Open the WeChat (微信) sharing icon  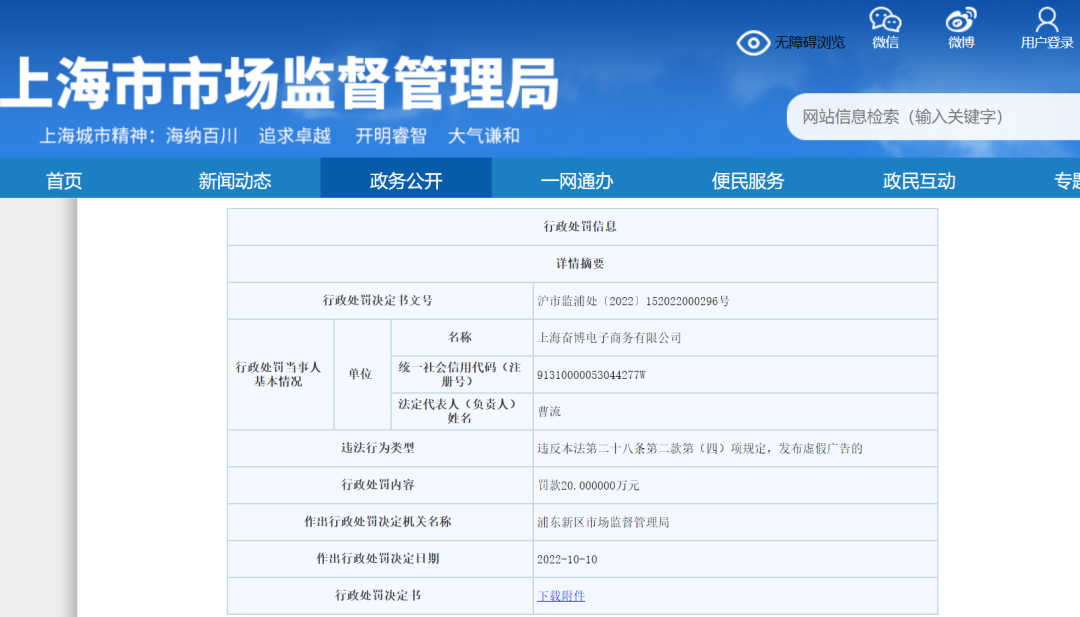point(886,28)
